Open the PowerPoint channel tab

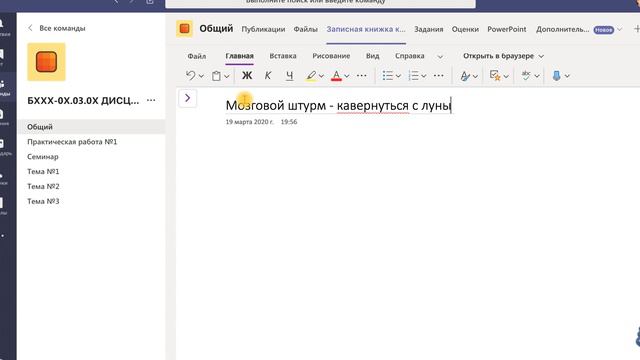[x=507, y=29]
